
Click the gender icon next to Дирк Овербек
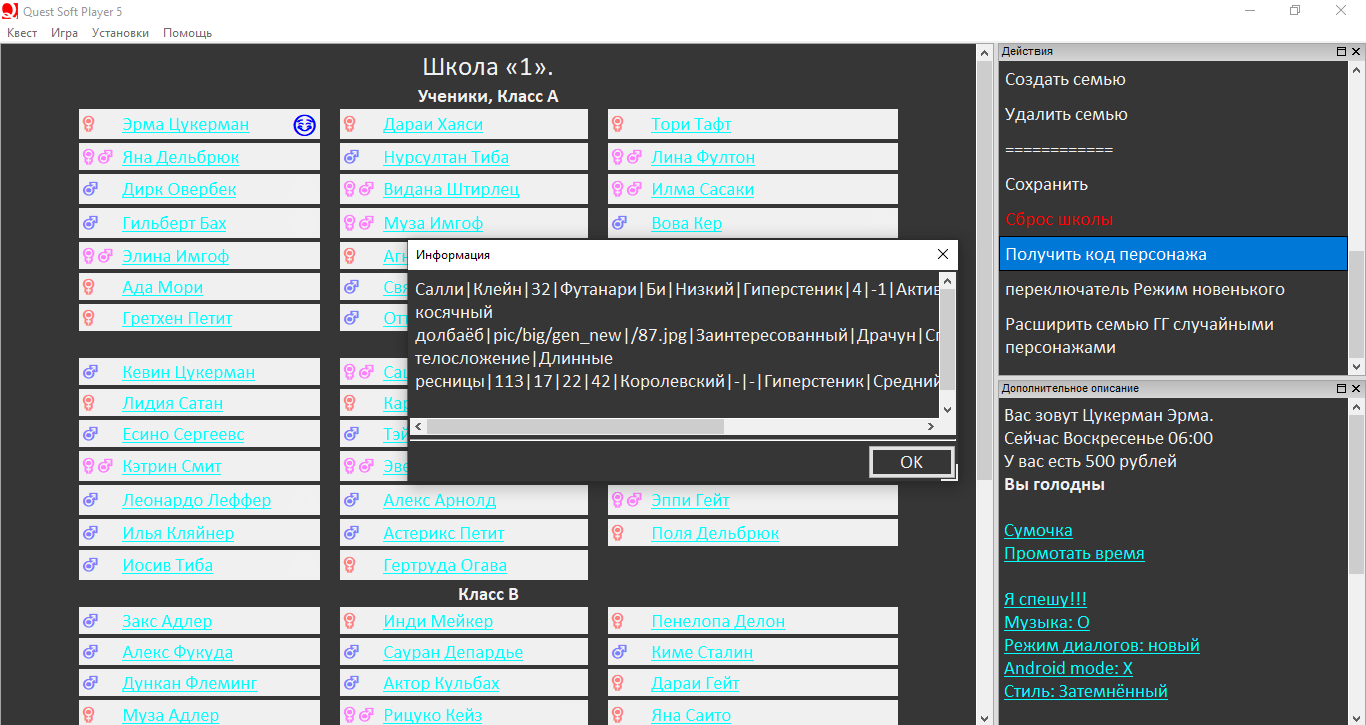pos(90,190)
